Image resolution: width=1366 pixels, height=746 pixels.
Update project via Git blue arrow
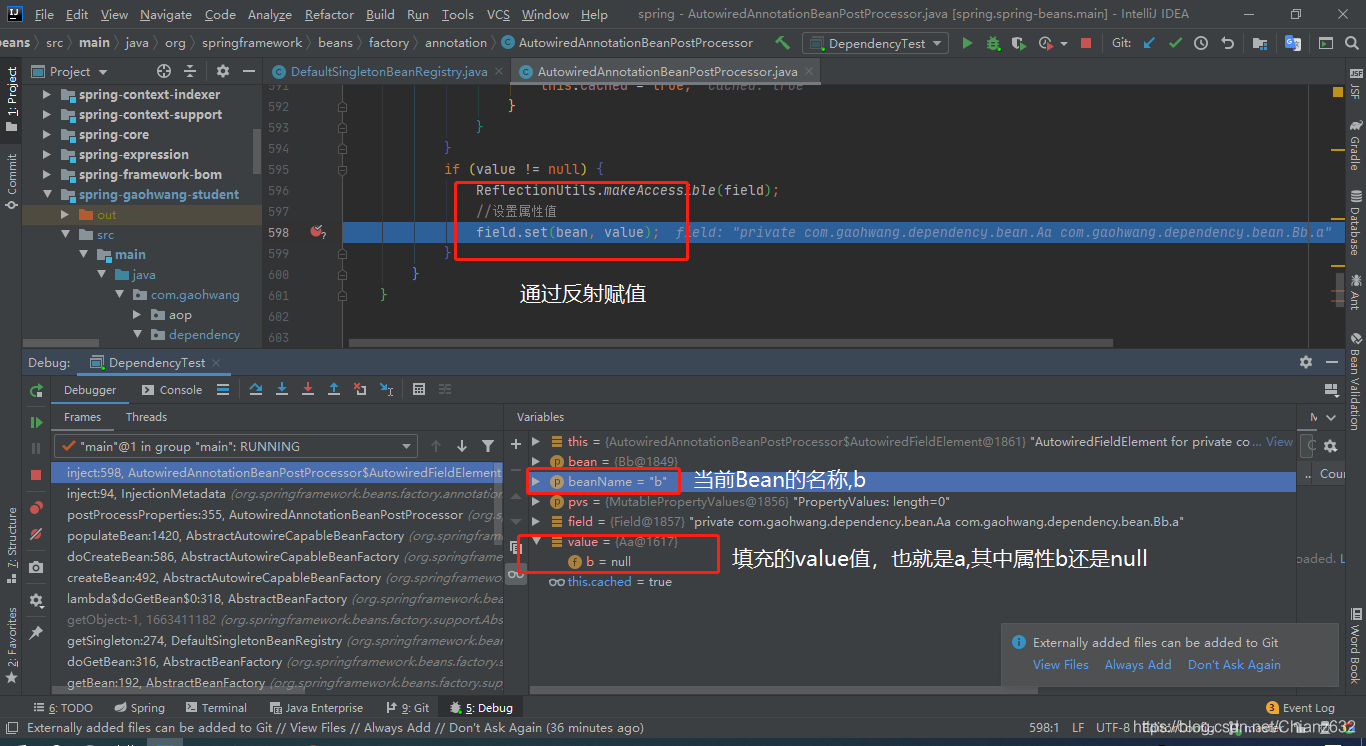coord(1149,43)
